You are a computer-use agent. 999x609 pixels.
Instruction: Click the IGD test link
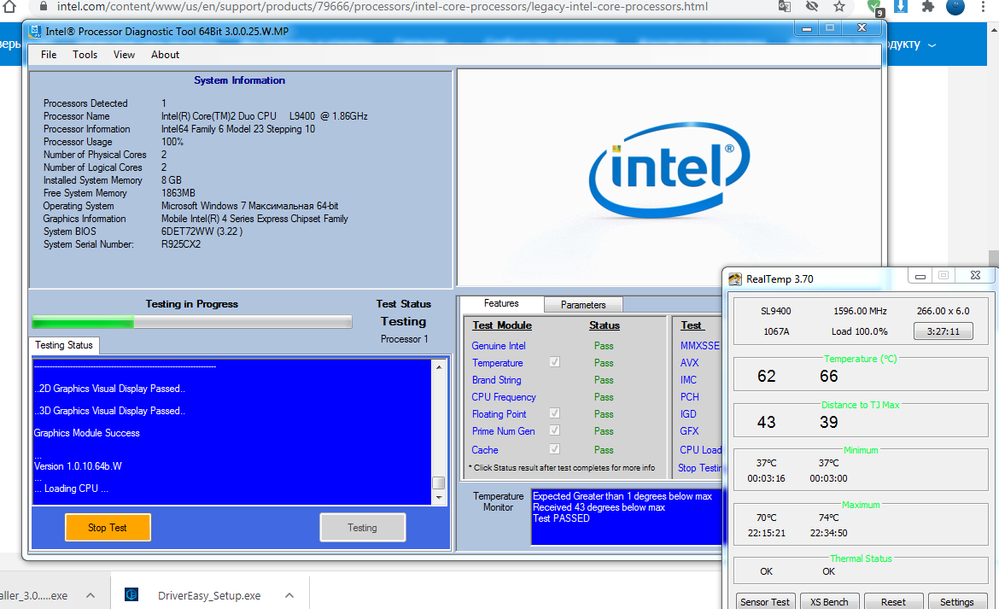(688, 414)
